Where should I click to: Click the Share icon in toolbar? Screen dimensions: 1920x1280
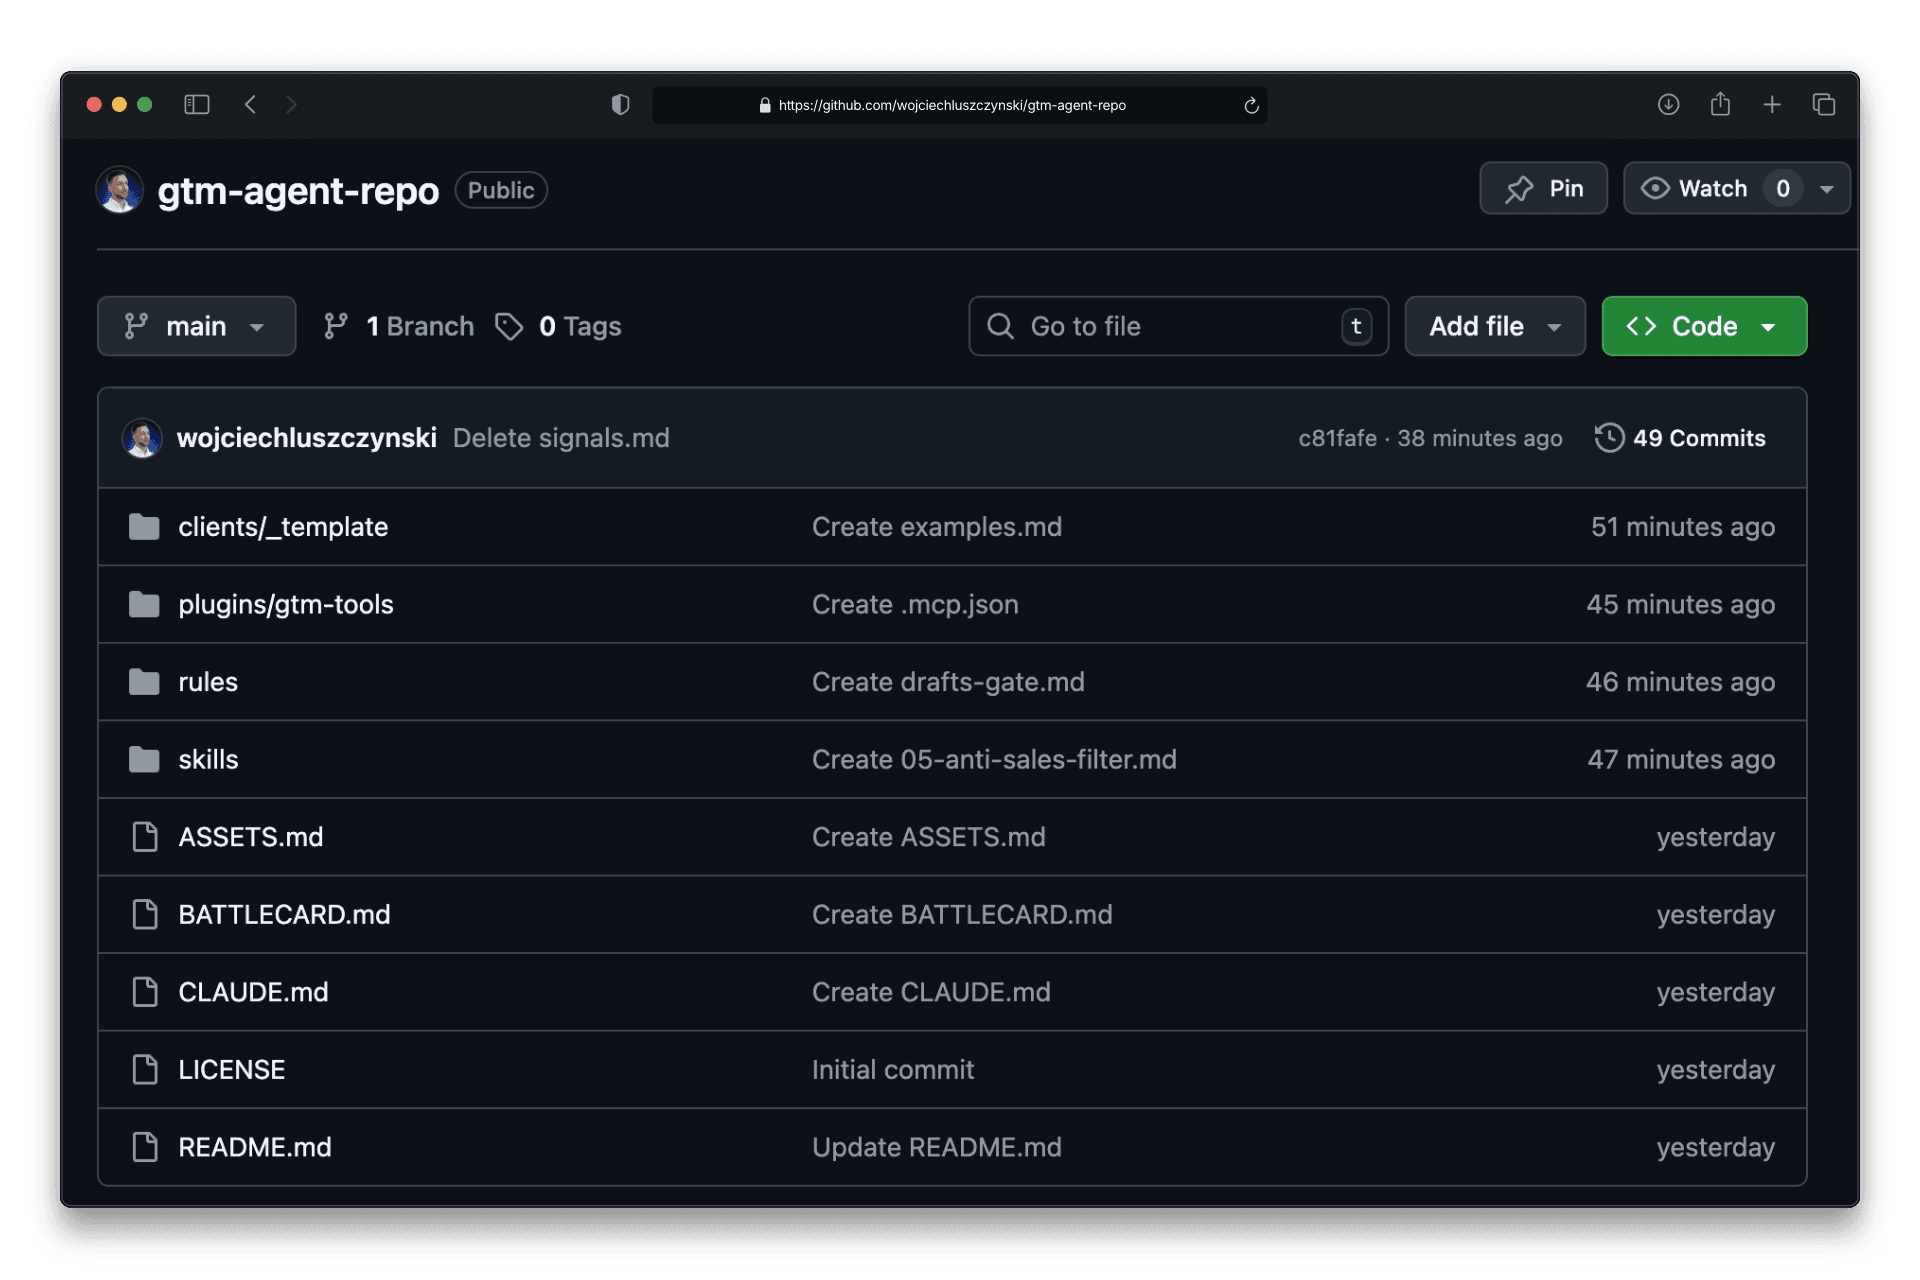[1720, 104]
